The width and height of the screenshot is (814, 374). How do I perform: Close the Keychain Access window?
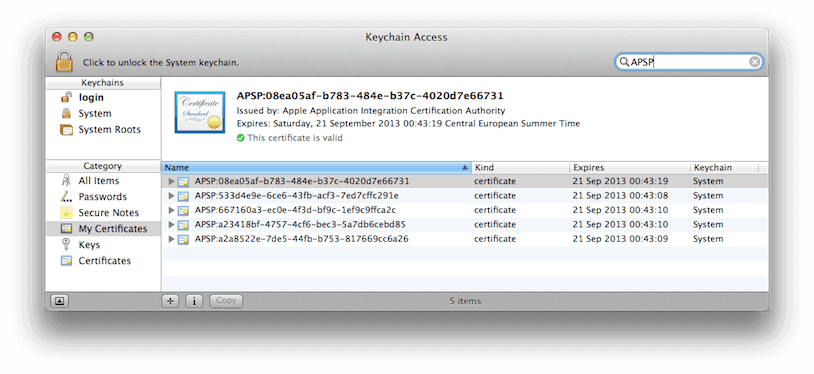click(x=57, y=37)
